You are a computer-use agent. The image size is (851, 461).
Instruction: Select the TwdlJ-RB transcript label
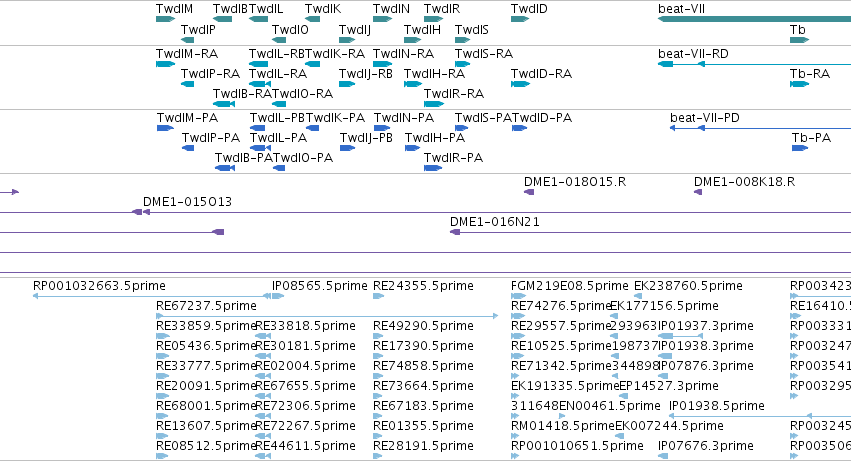click(x=366, y=73)
